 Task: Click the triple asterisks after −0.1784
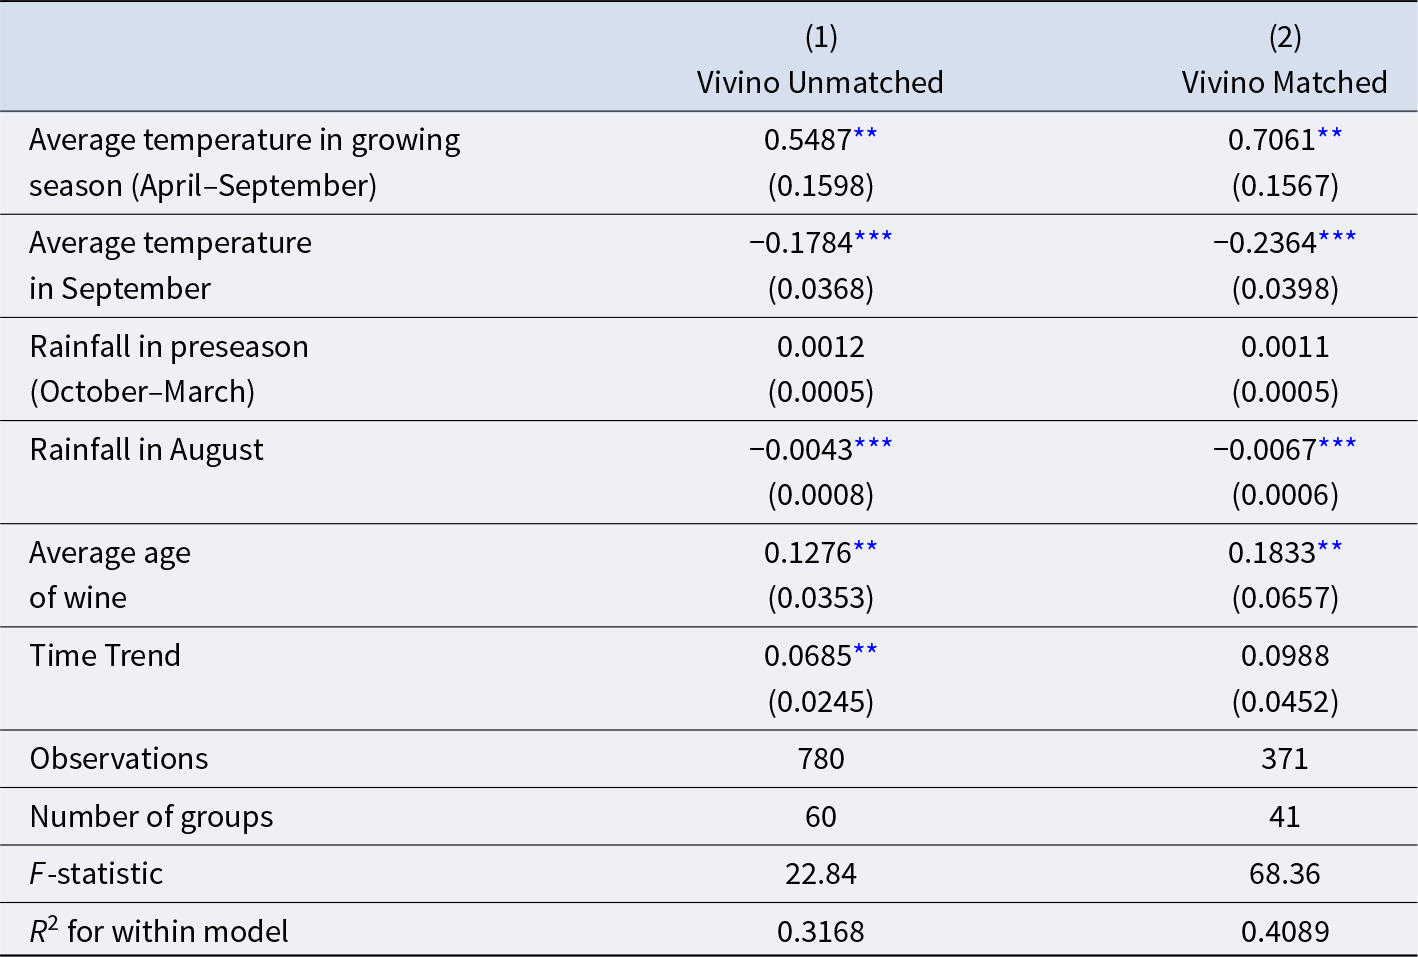(x=873, y=238)
